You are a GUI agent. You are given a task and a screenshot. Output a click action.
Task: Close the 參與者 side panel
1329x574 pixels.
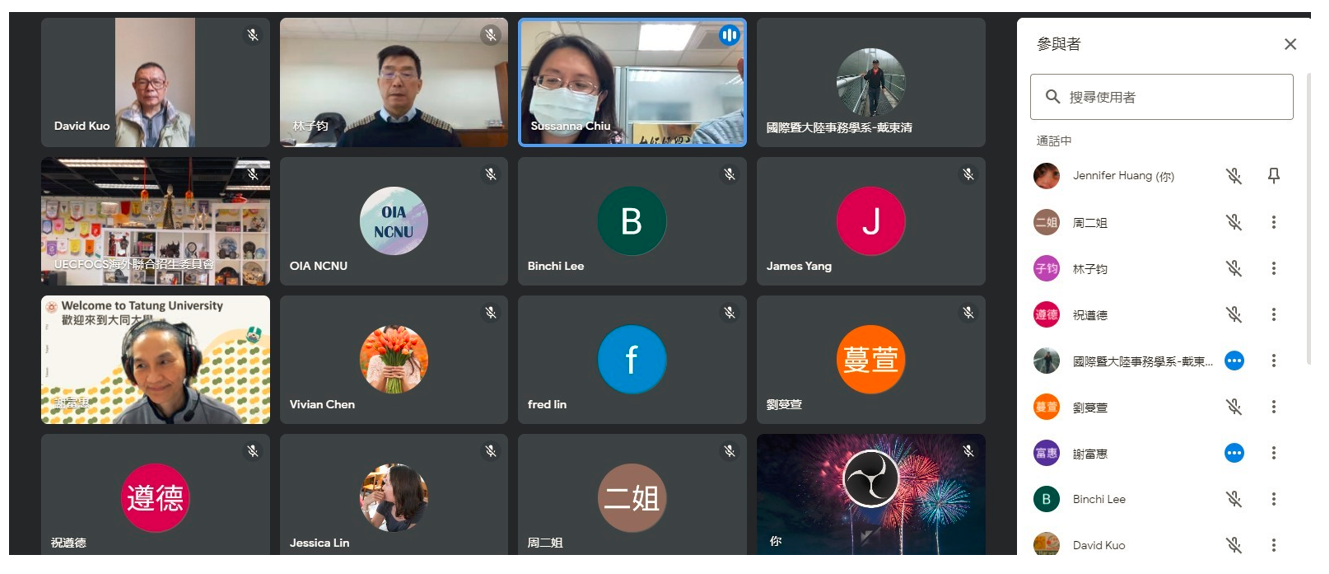click(1290, 44)
